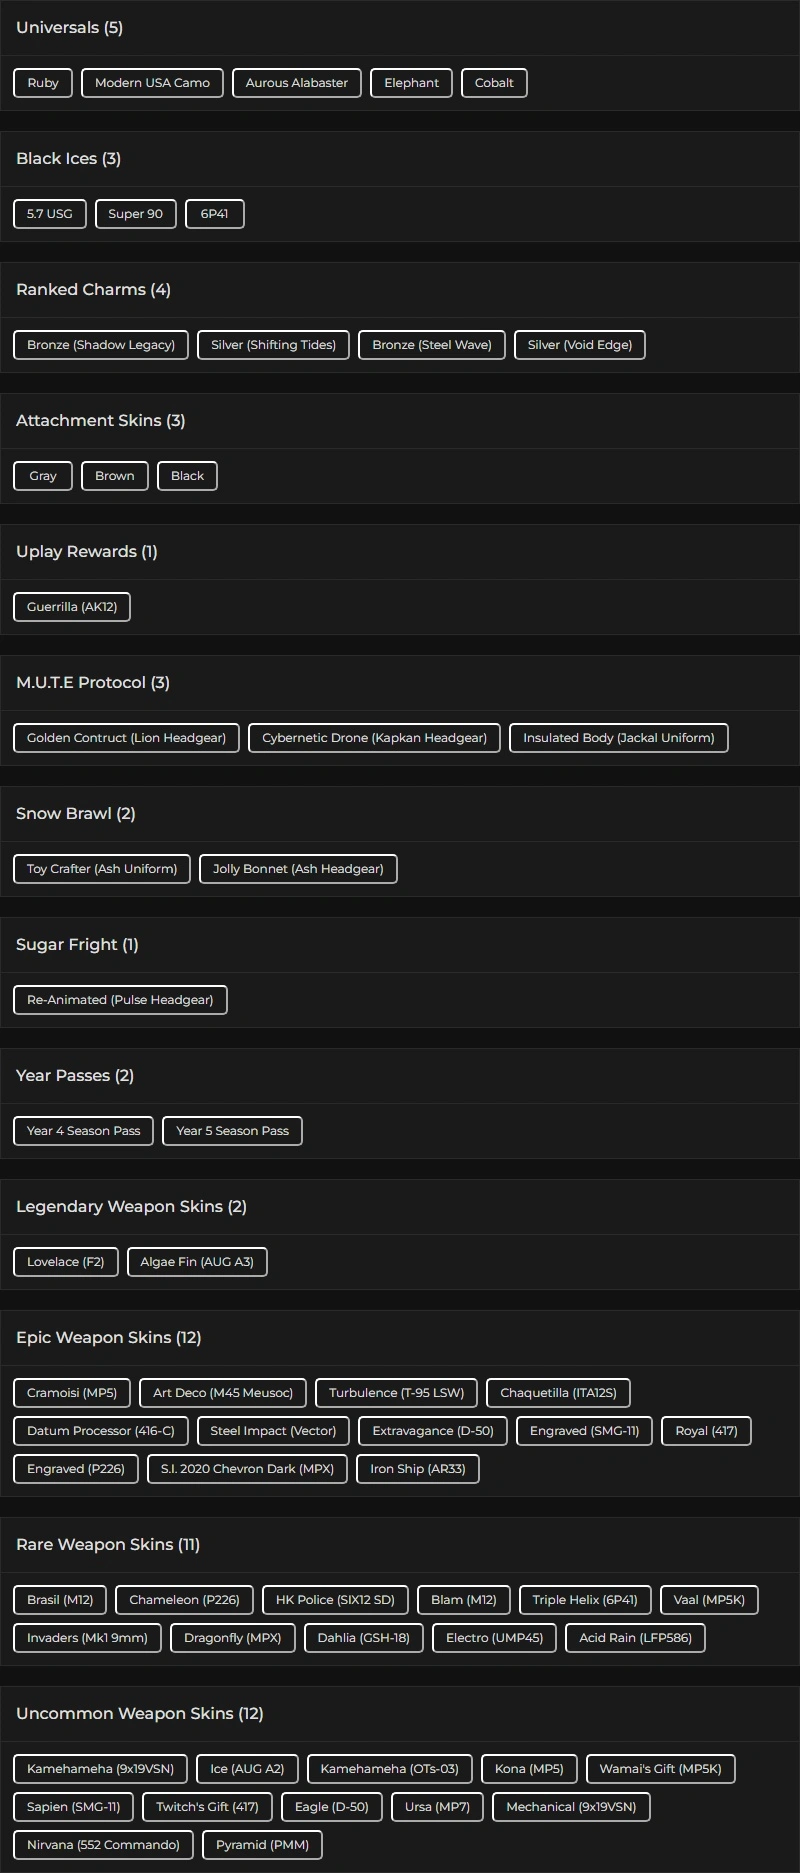Select the Year 5 Season Pass tag
800x1873 pixels.
click(x=232, y=1131)
